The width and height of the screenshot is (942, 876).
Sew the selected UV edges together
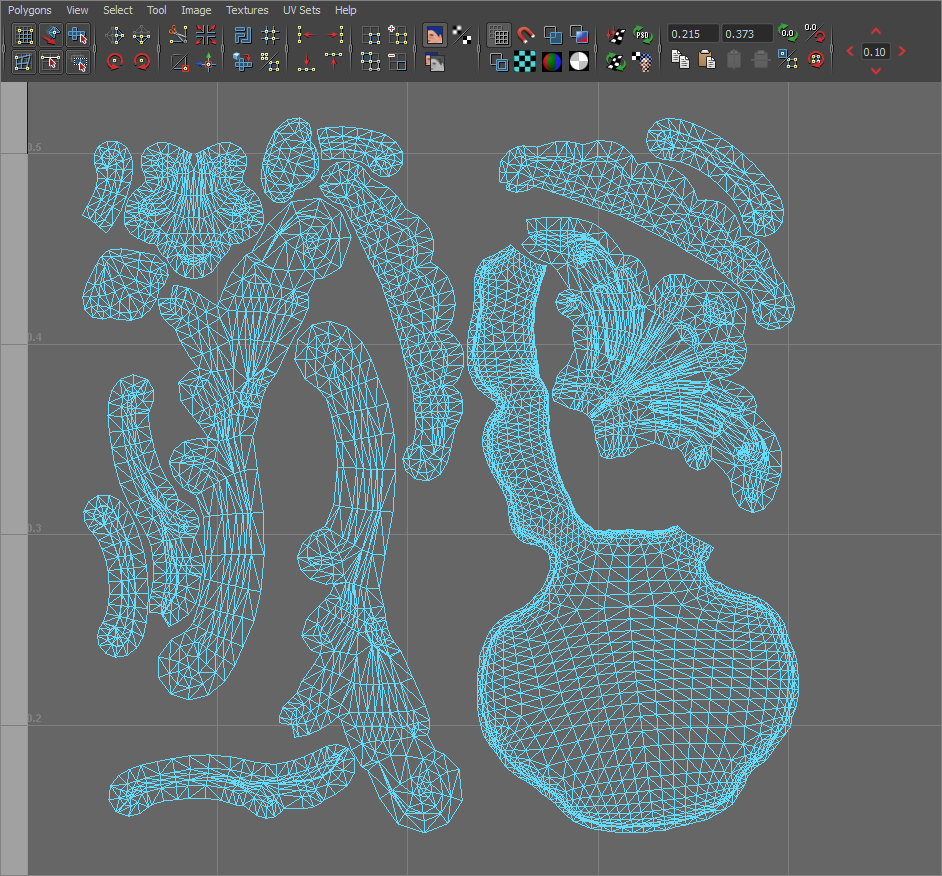(207, 34)
